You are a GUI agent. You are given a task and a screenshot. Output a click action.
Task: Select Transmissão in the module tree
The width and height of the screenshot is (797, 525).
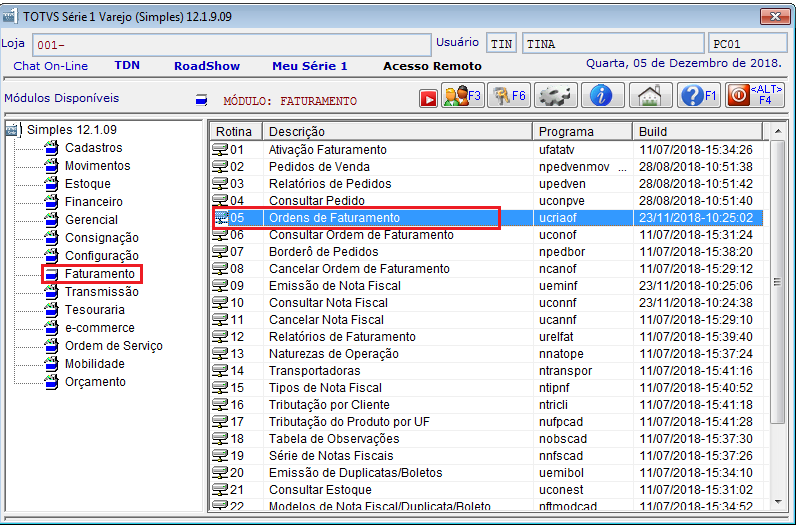pos(102,292)
